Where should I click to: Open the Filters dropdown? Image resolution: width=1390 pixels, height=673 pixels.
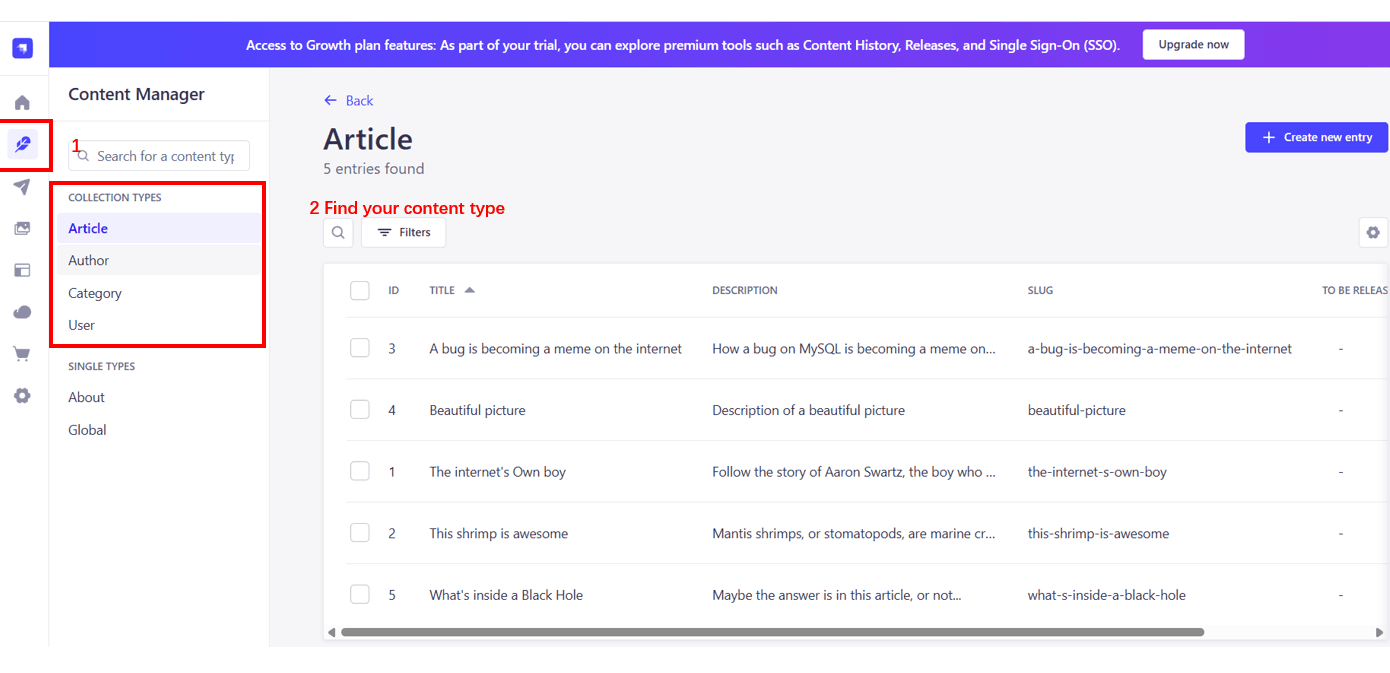click(x=403, y=232)
